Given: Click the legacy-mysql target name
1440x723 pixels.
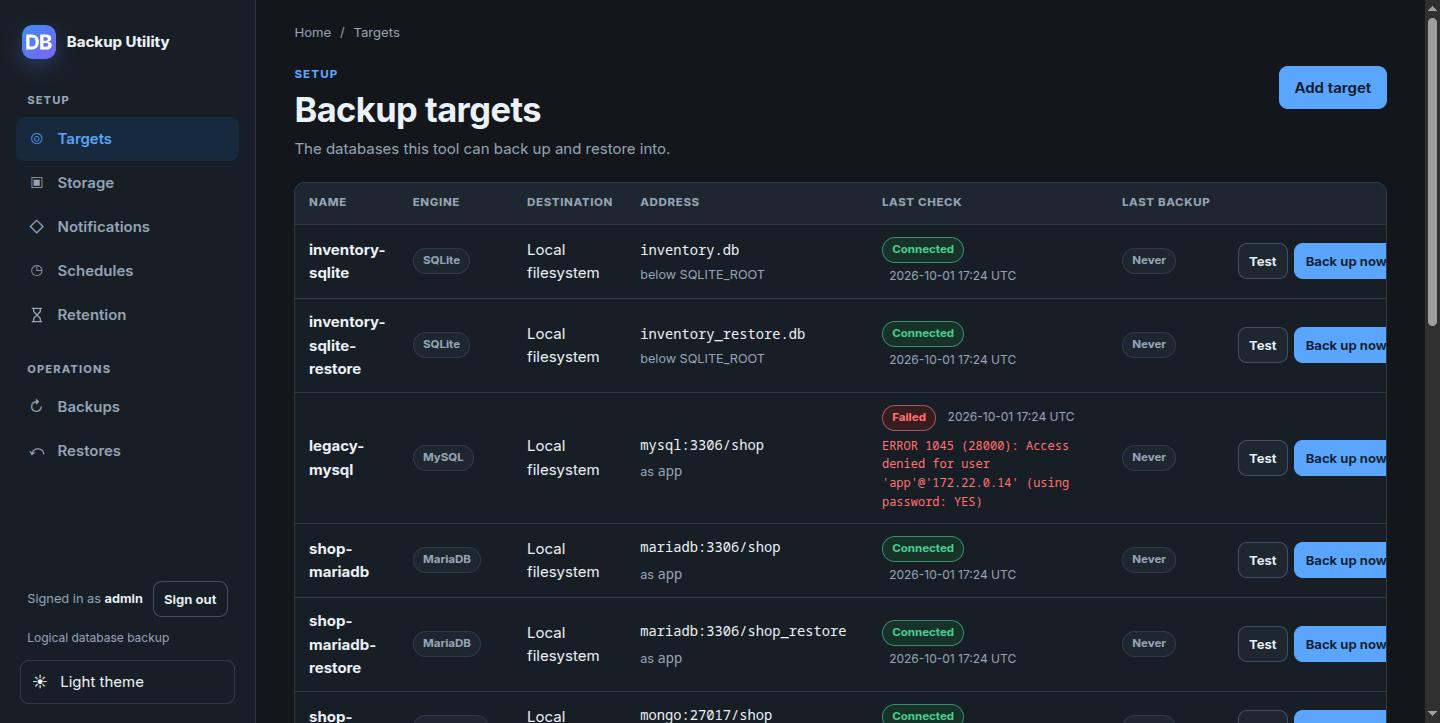Looking at the screenshot, I should tap(336, 458).
